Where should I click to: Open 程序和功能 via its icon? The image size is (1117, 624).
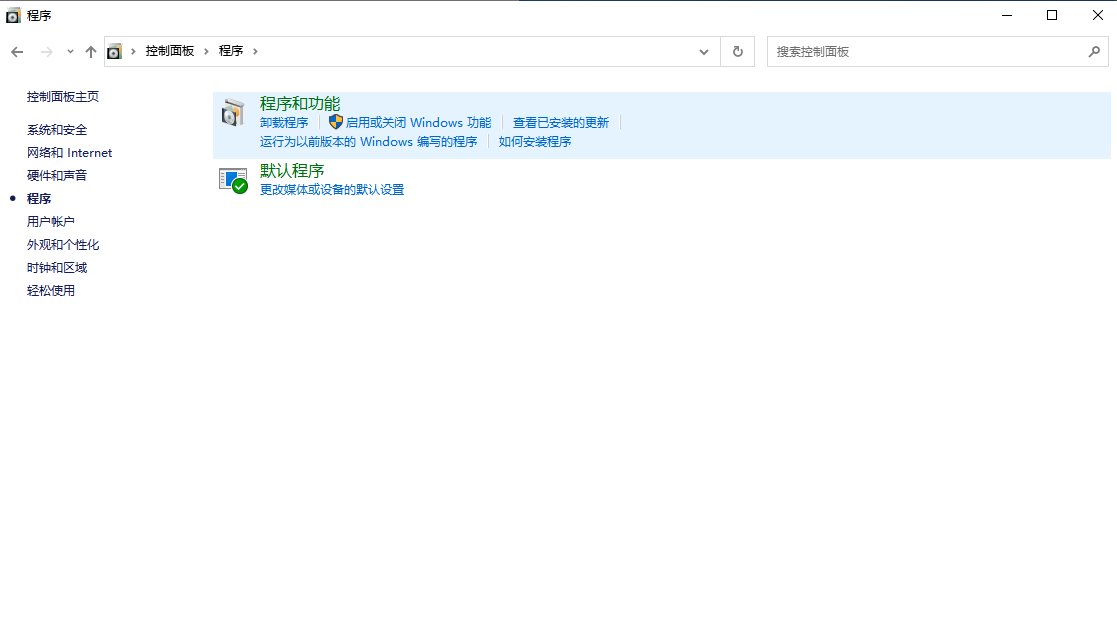(x=233, y=112)
